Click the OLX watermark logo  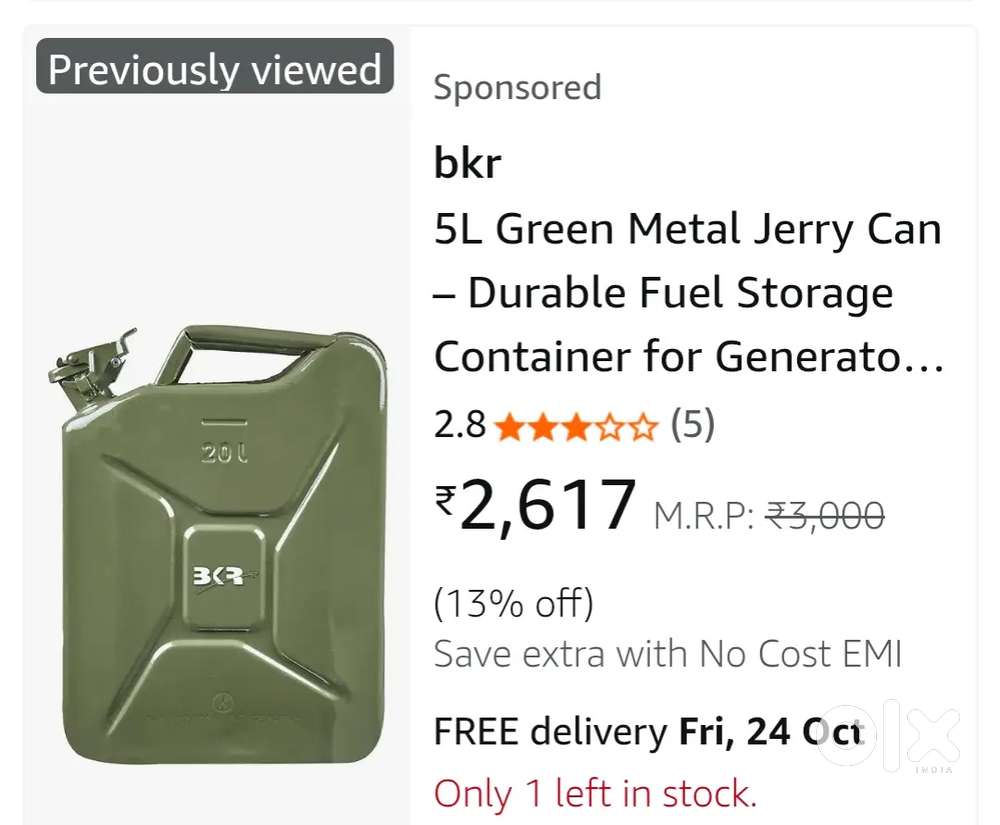click(x=890, y=737)
